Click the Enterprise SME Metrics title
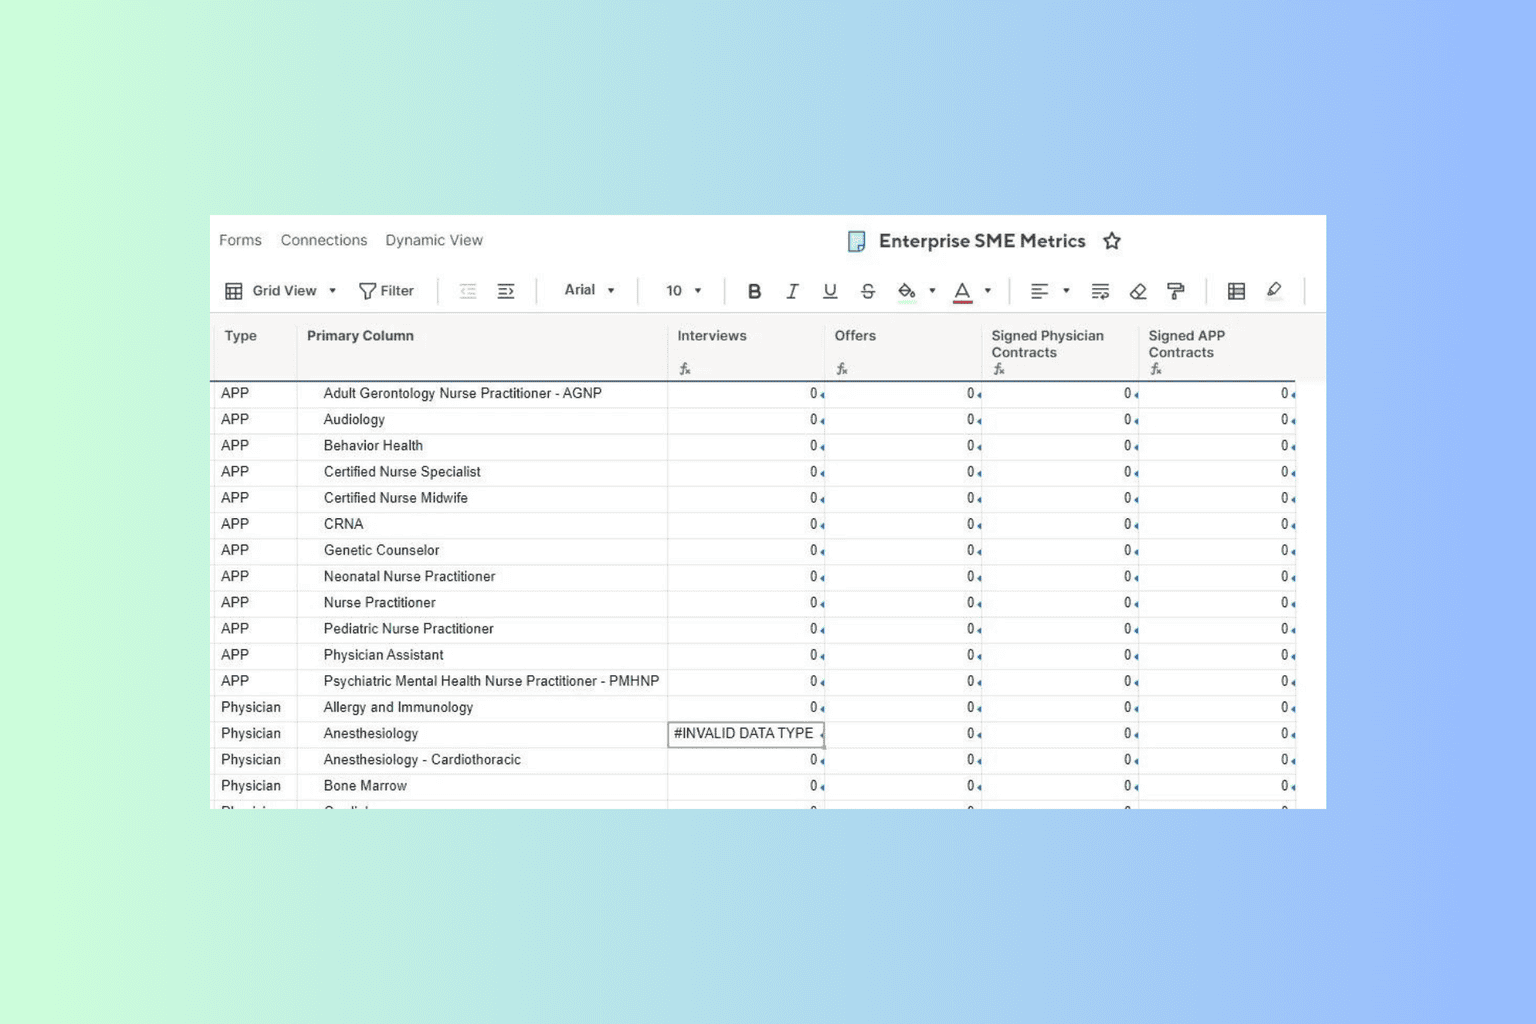The width and height of the screenshot is (1536, 1024). [982, 241]
